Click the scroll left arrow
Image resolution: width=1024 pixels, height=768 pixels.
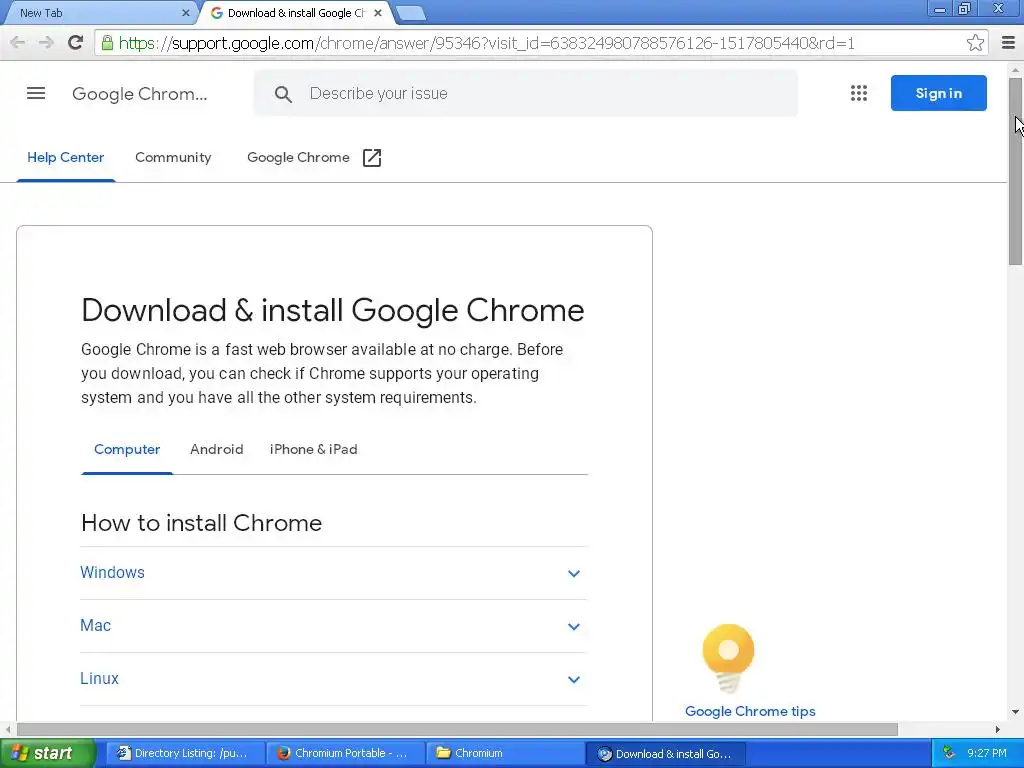coord(8,729)
